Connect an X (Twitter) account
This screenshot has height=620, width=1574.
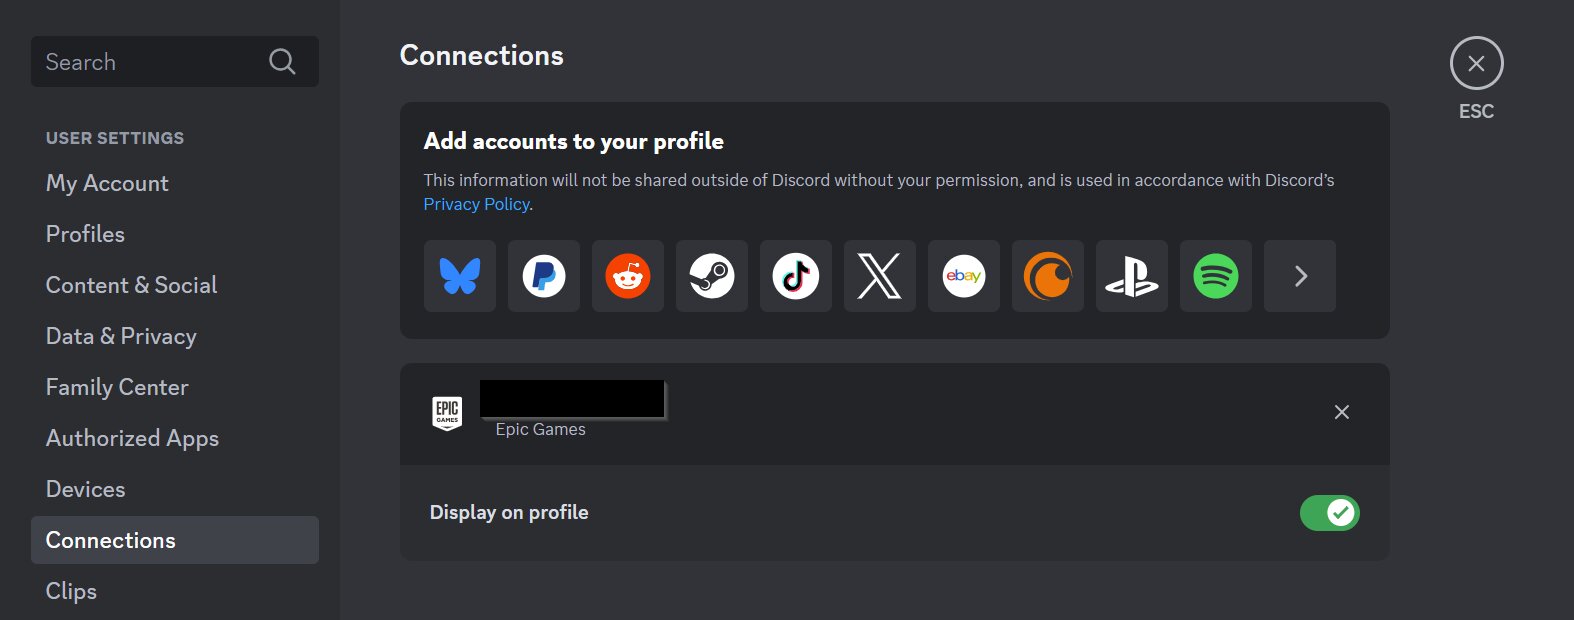tap(880, 276)
